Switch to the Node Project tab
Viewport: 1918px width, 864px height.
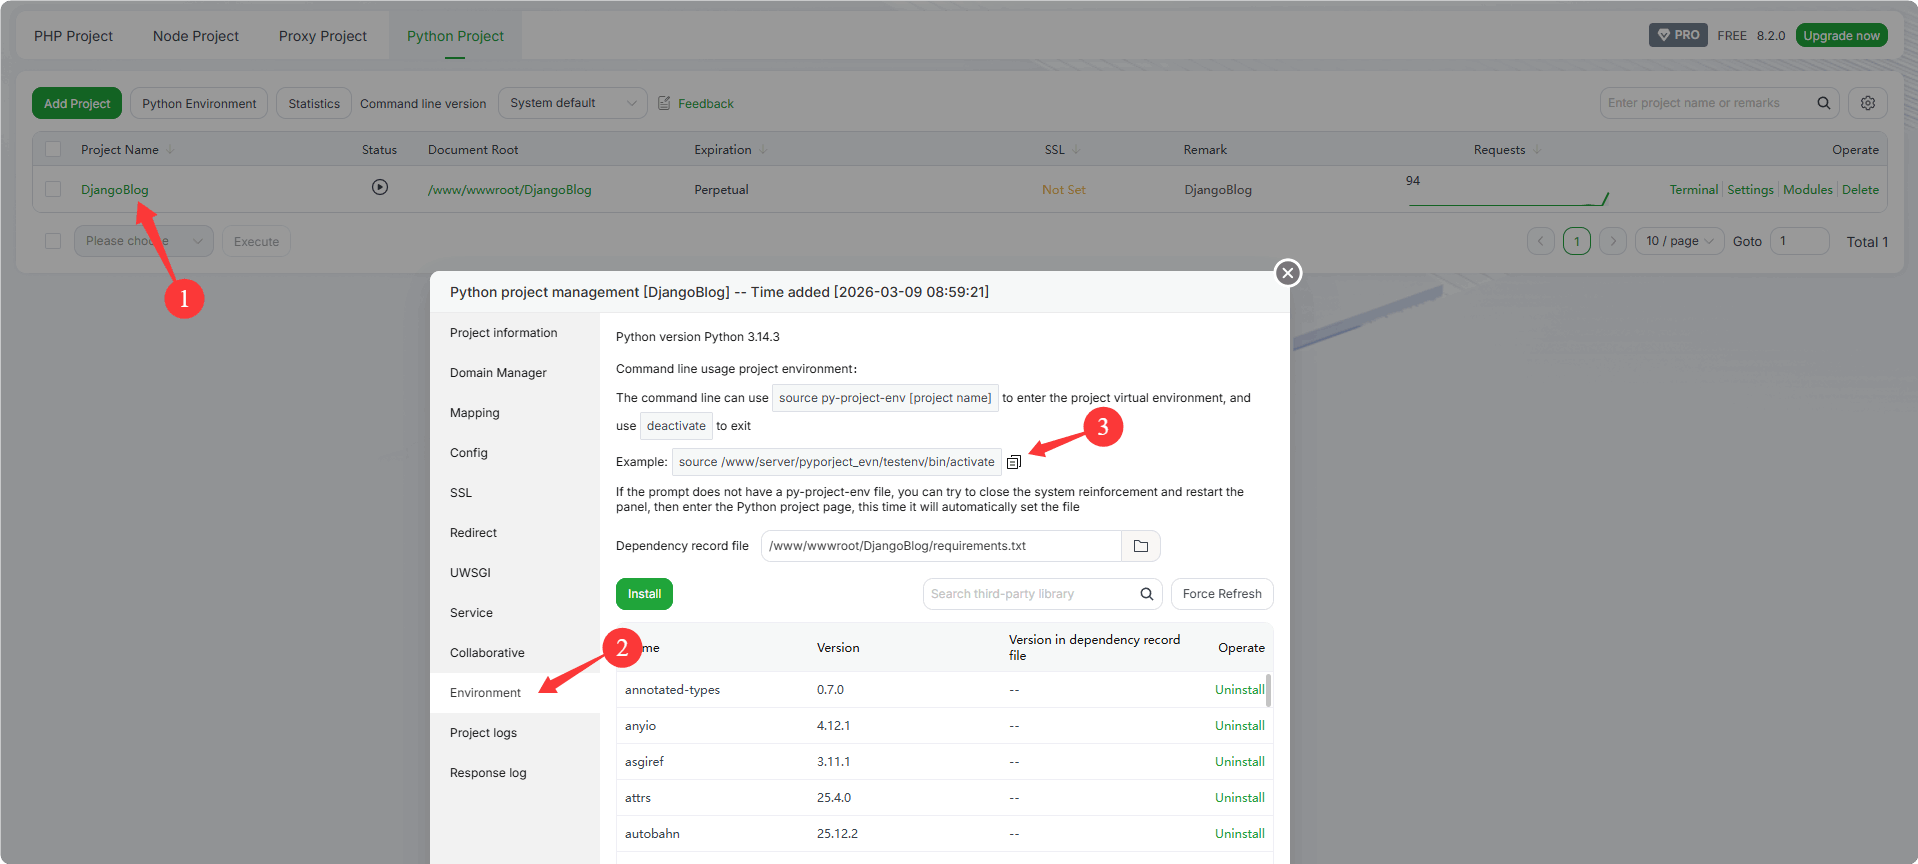pyautogui.click(x=196, y=36)
